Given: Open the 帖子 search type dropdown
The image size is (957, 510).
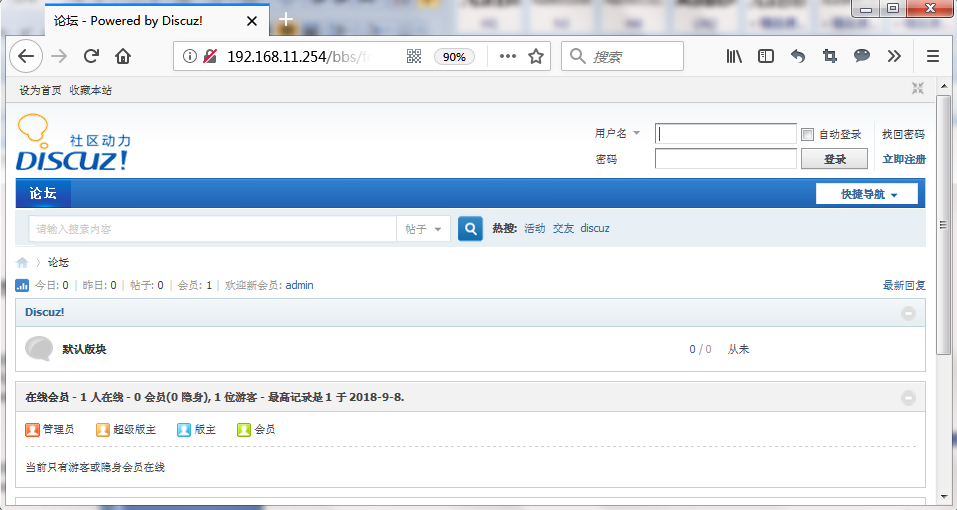Looking at the screenshot, I should [x=423, y=229].
